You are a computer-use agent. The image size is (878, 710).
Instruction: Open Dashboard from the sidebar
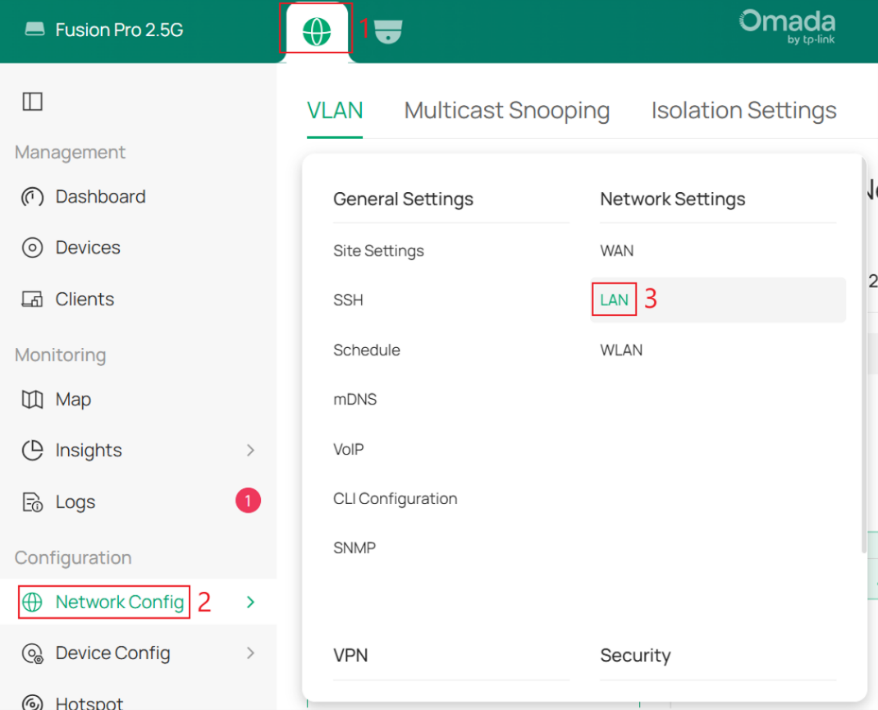[x=101, y=197]
